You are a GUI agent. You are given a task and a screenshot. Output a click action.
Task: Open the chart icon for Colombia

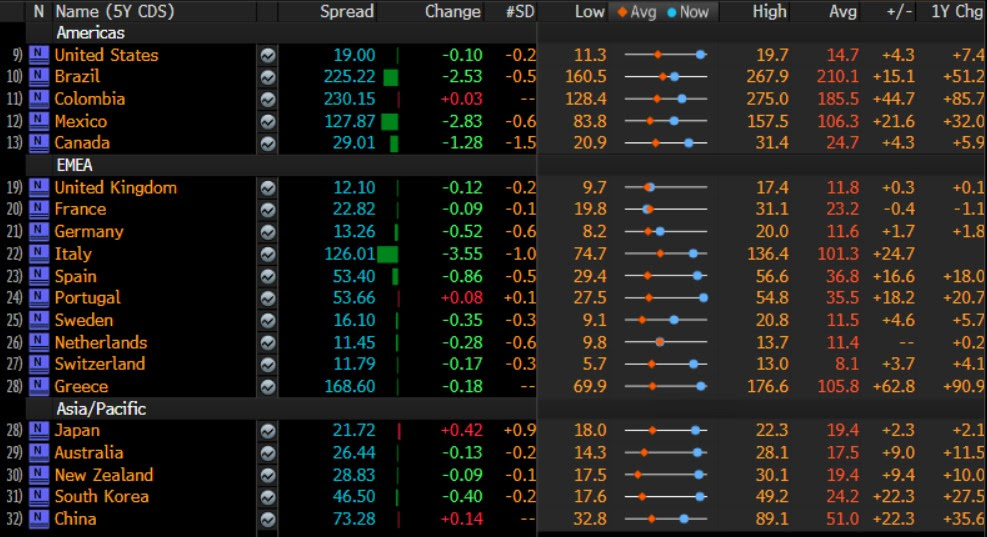(268, 99)
